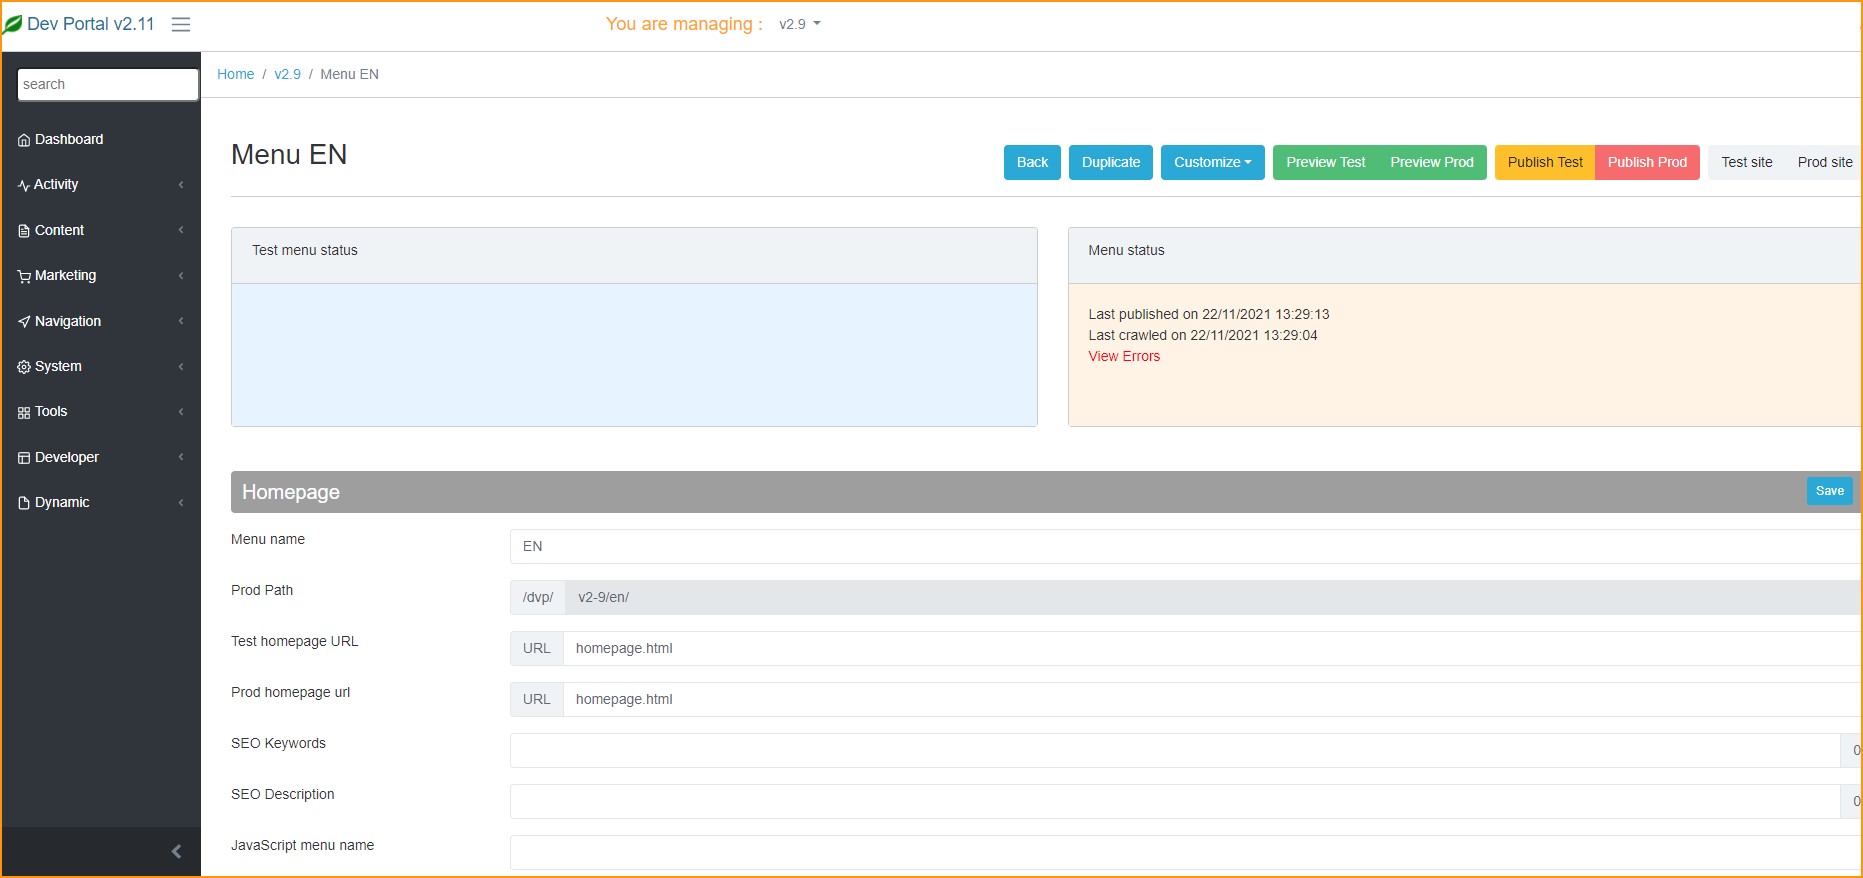Viewport: 1863px width, 878px height.
Task: Click the green leaf Dev Portal logo
Action: click(x=13, y=24)
